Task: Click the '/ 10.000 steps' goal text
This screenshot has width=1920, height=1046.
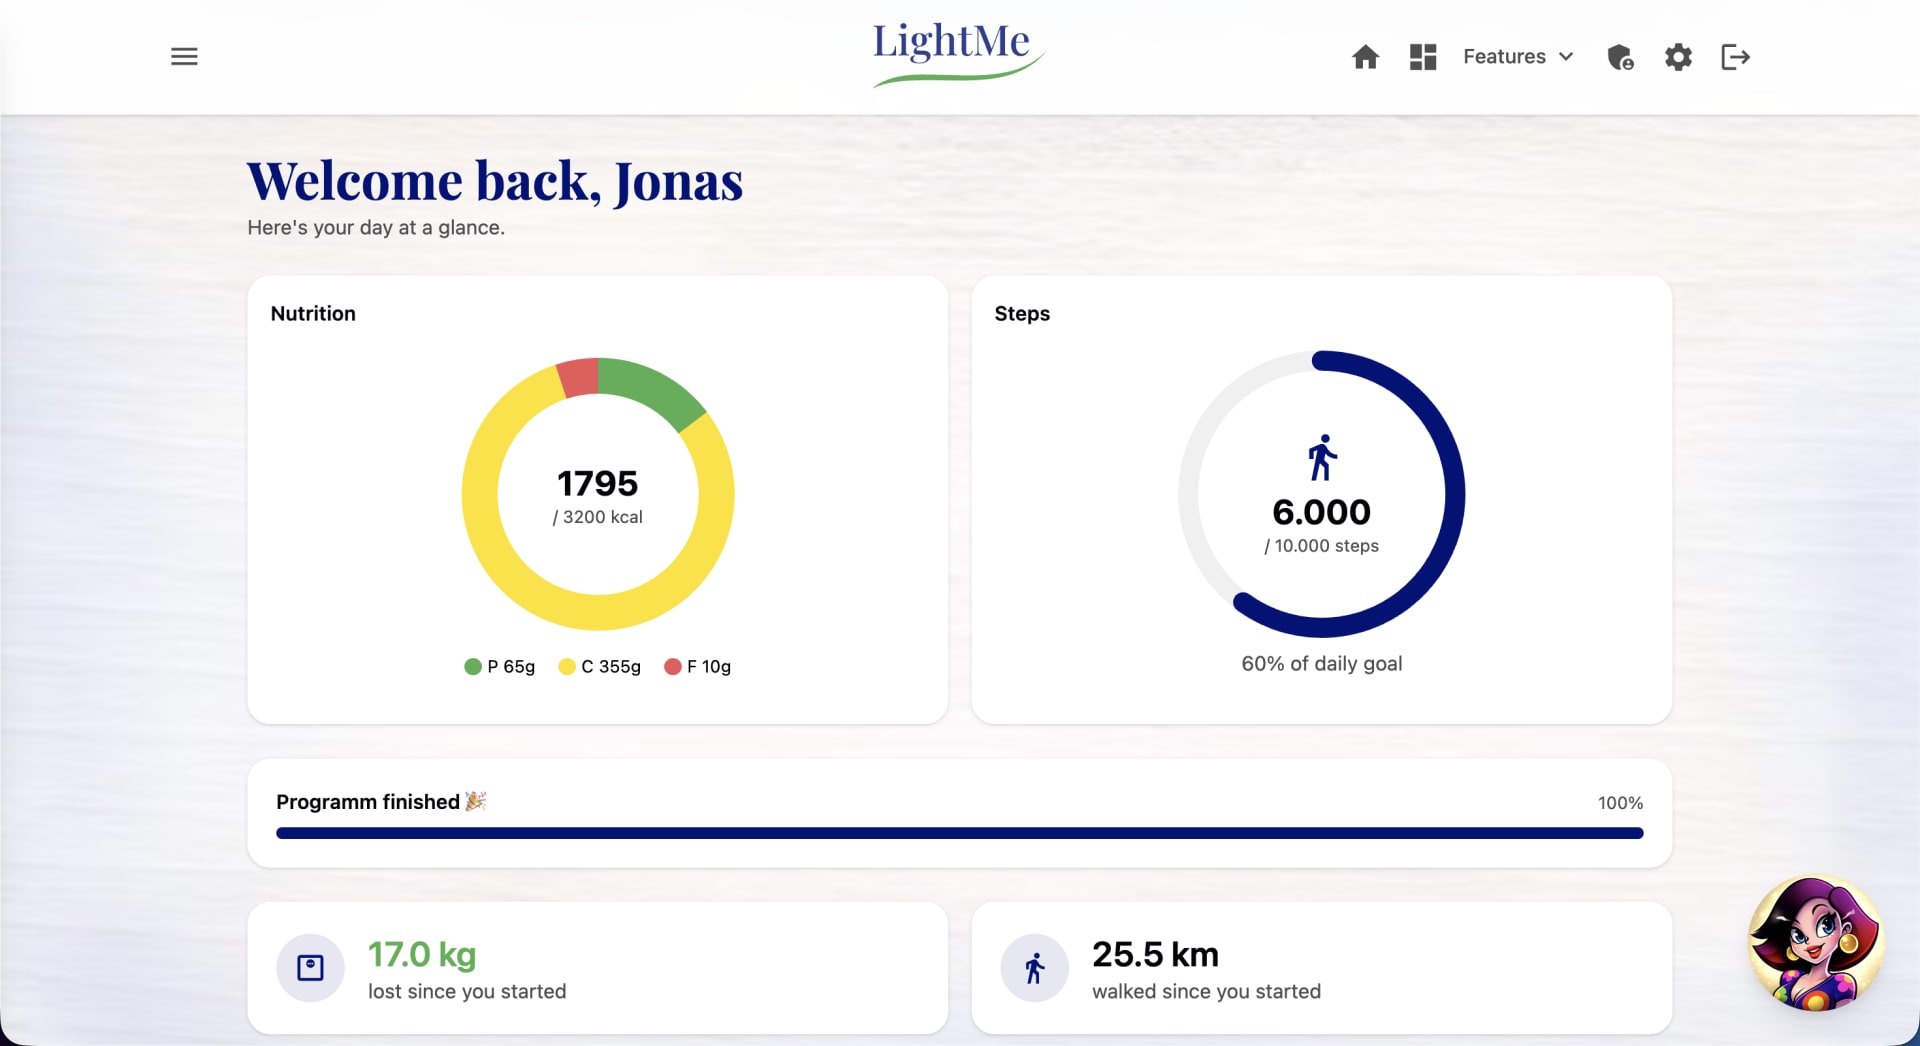Action: tap(1322, 546)
